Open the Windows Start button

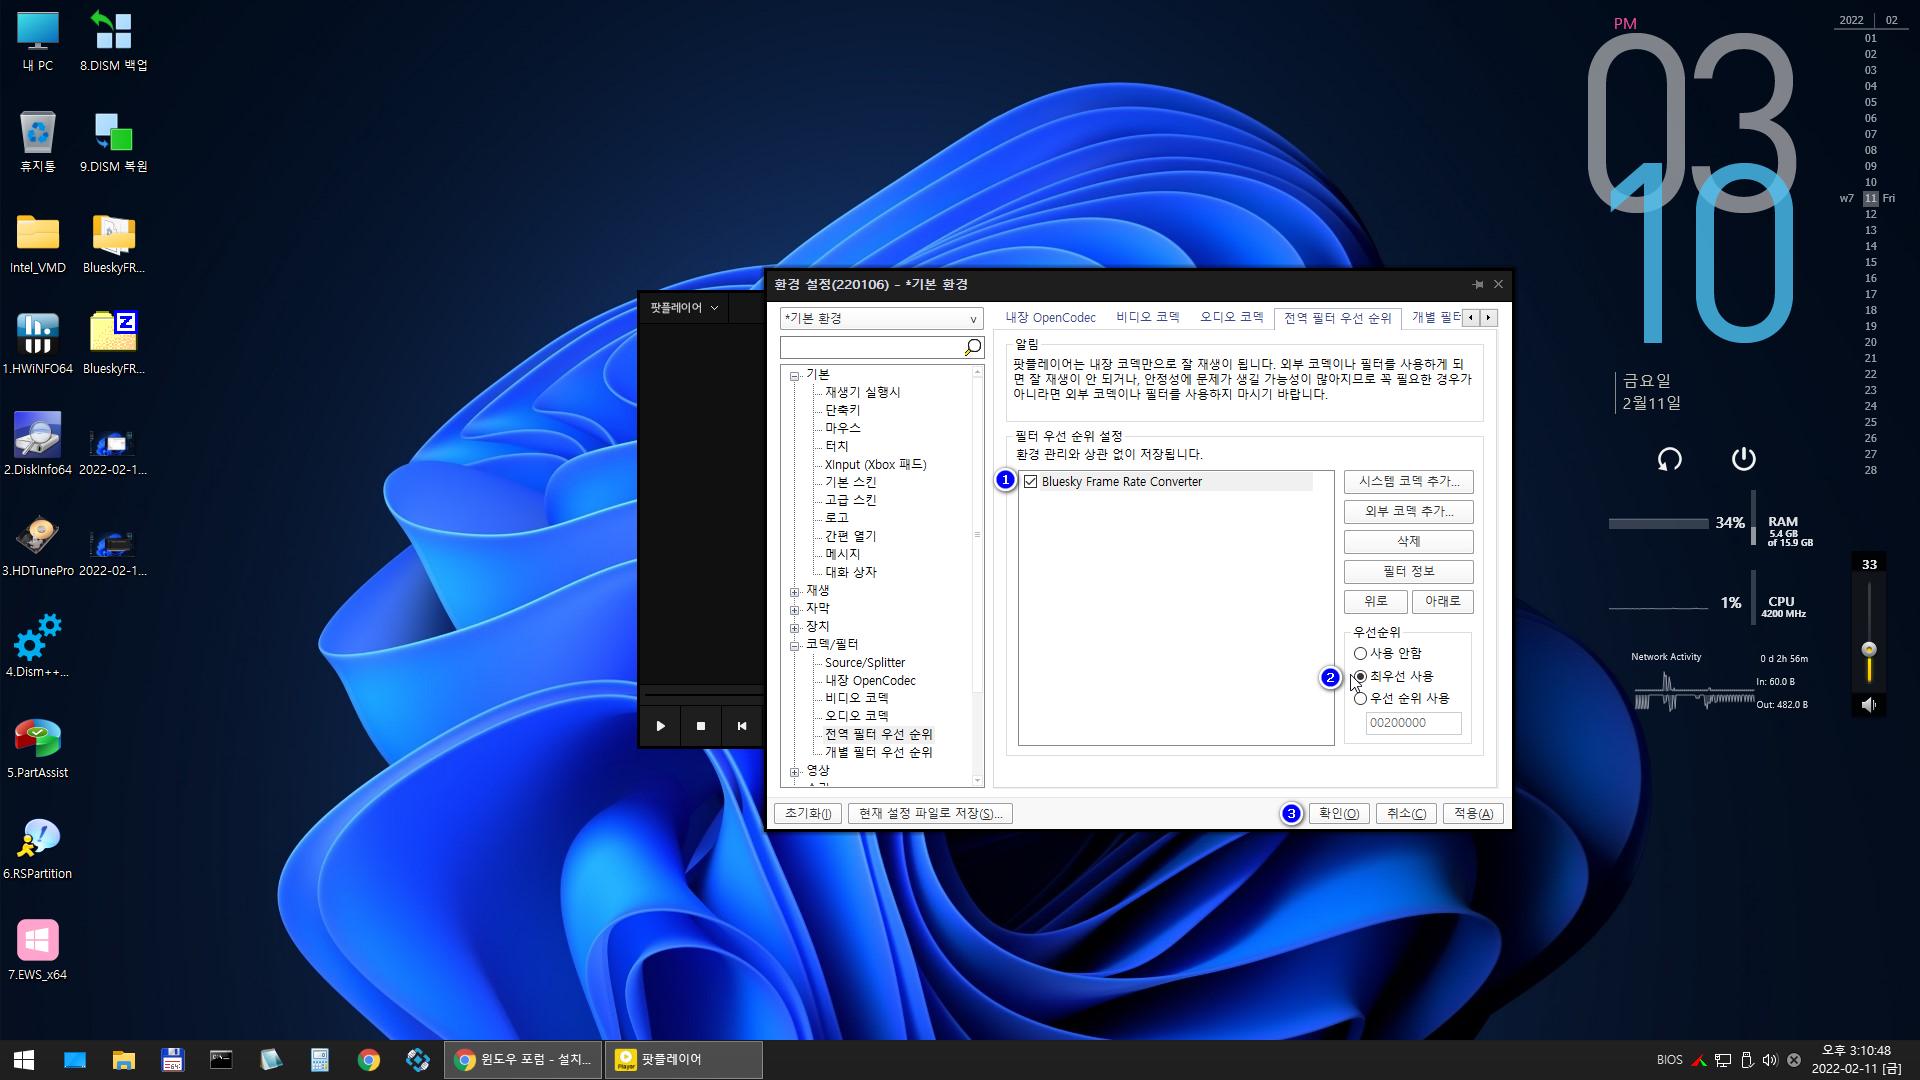[x=24, y=1060]
